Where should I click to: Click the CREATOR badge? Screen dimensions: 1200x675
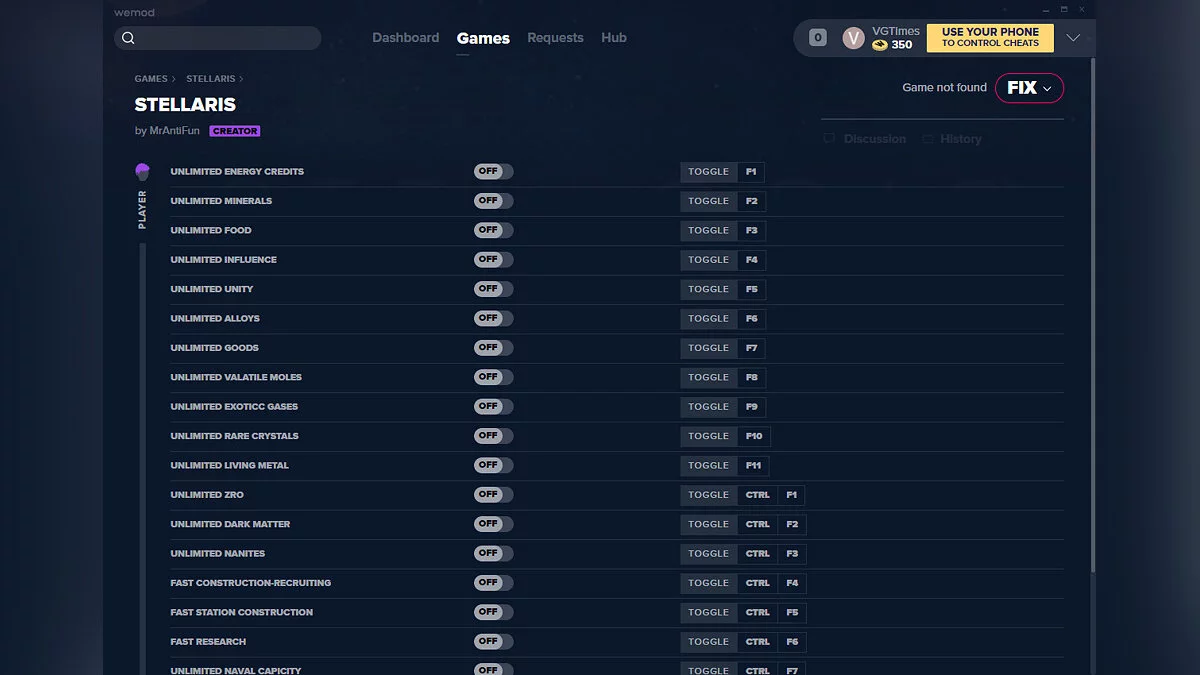click(x=235, y=131)
